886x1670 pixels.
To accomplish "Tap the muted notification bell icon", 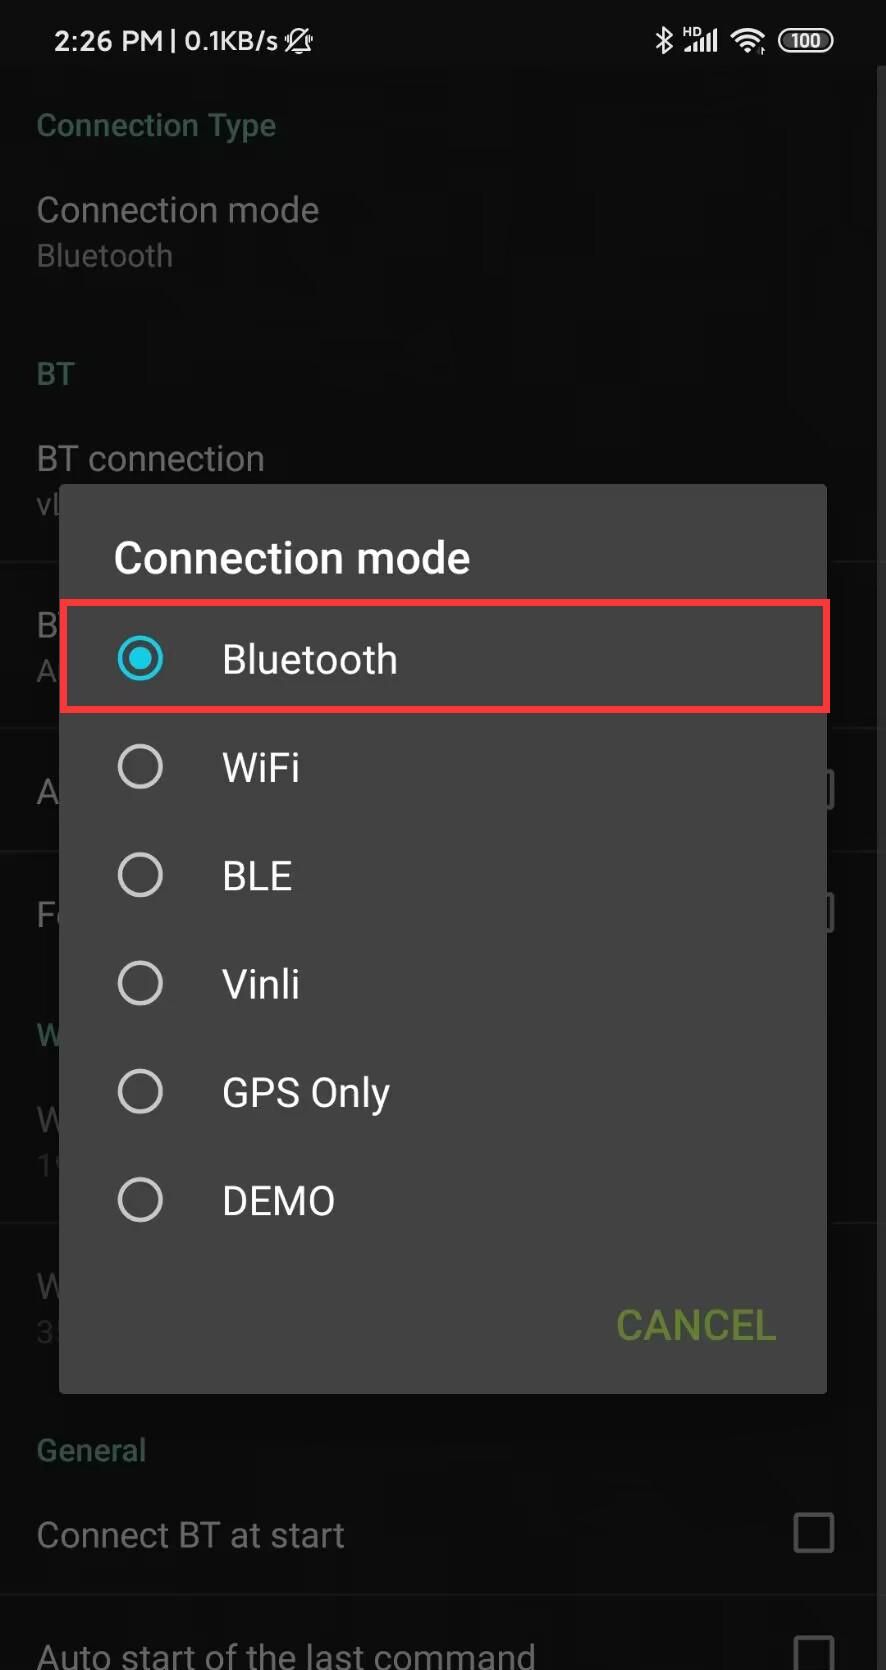I will [x=299, y=40].
